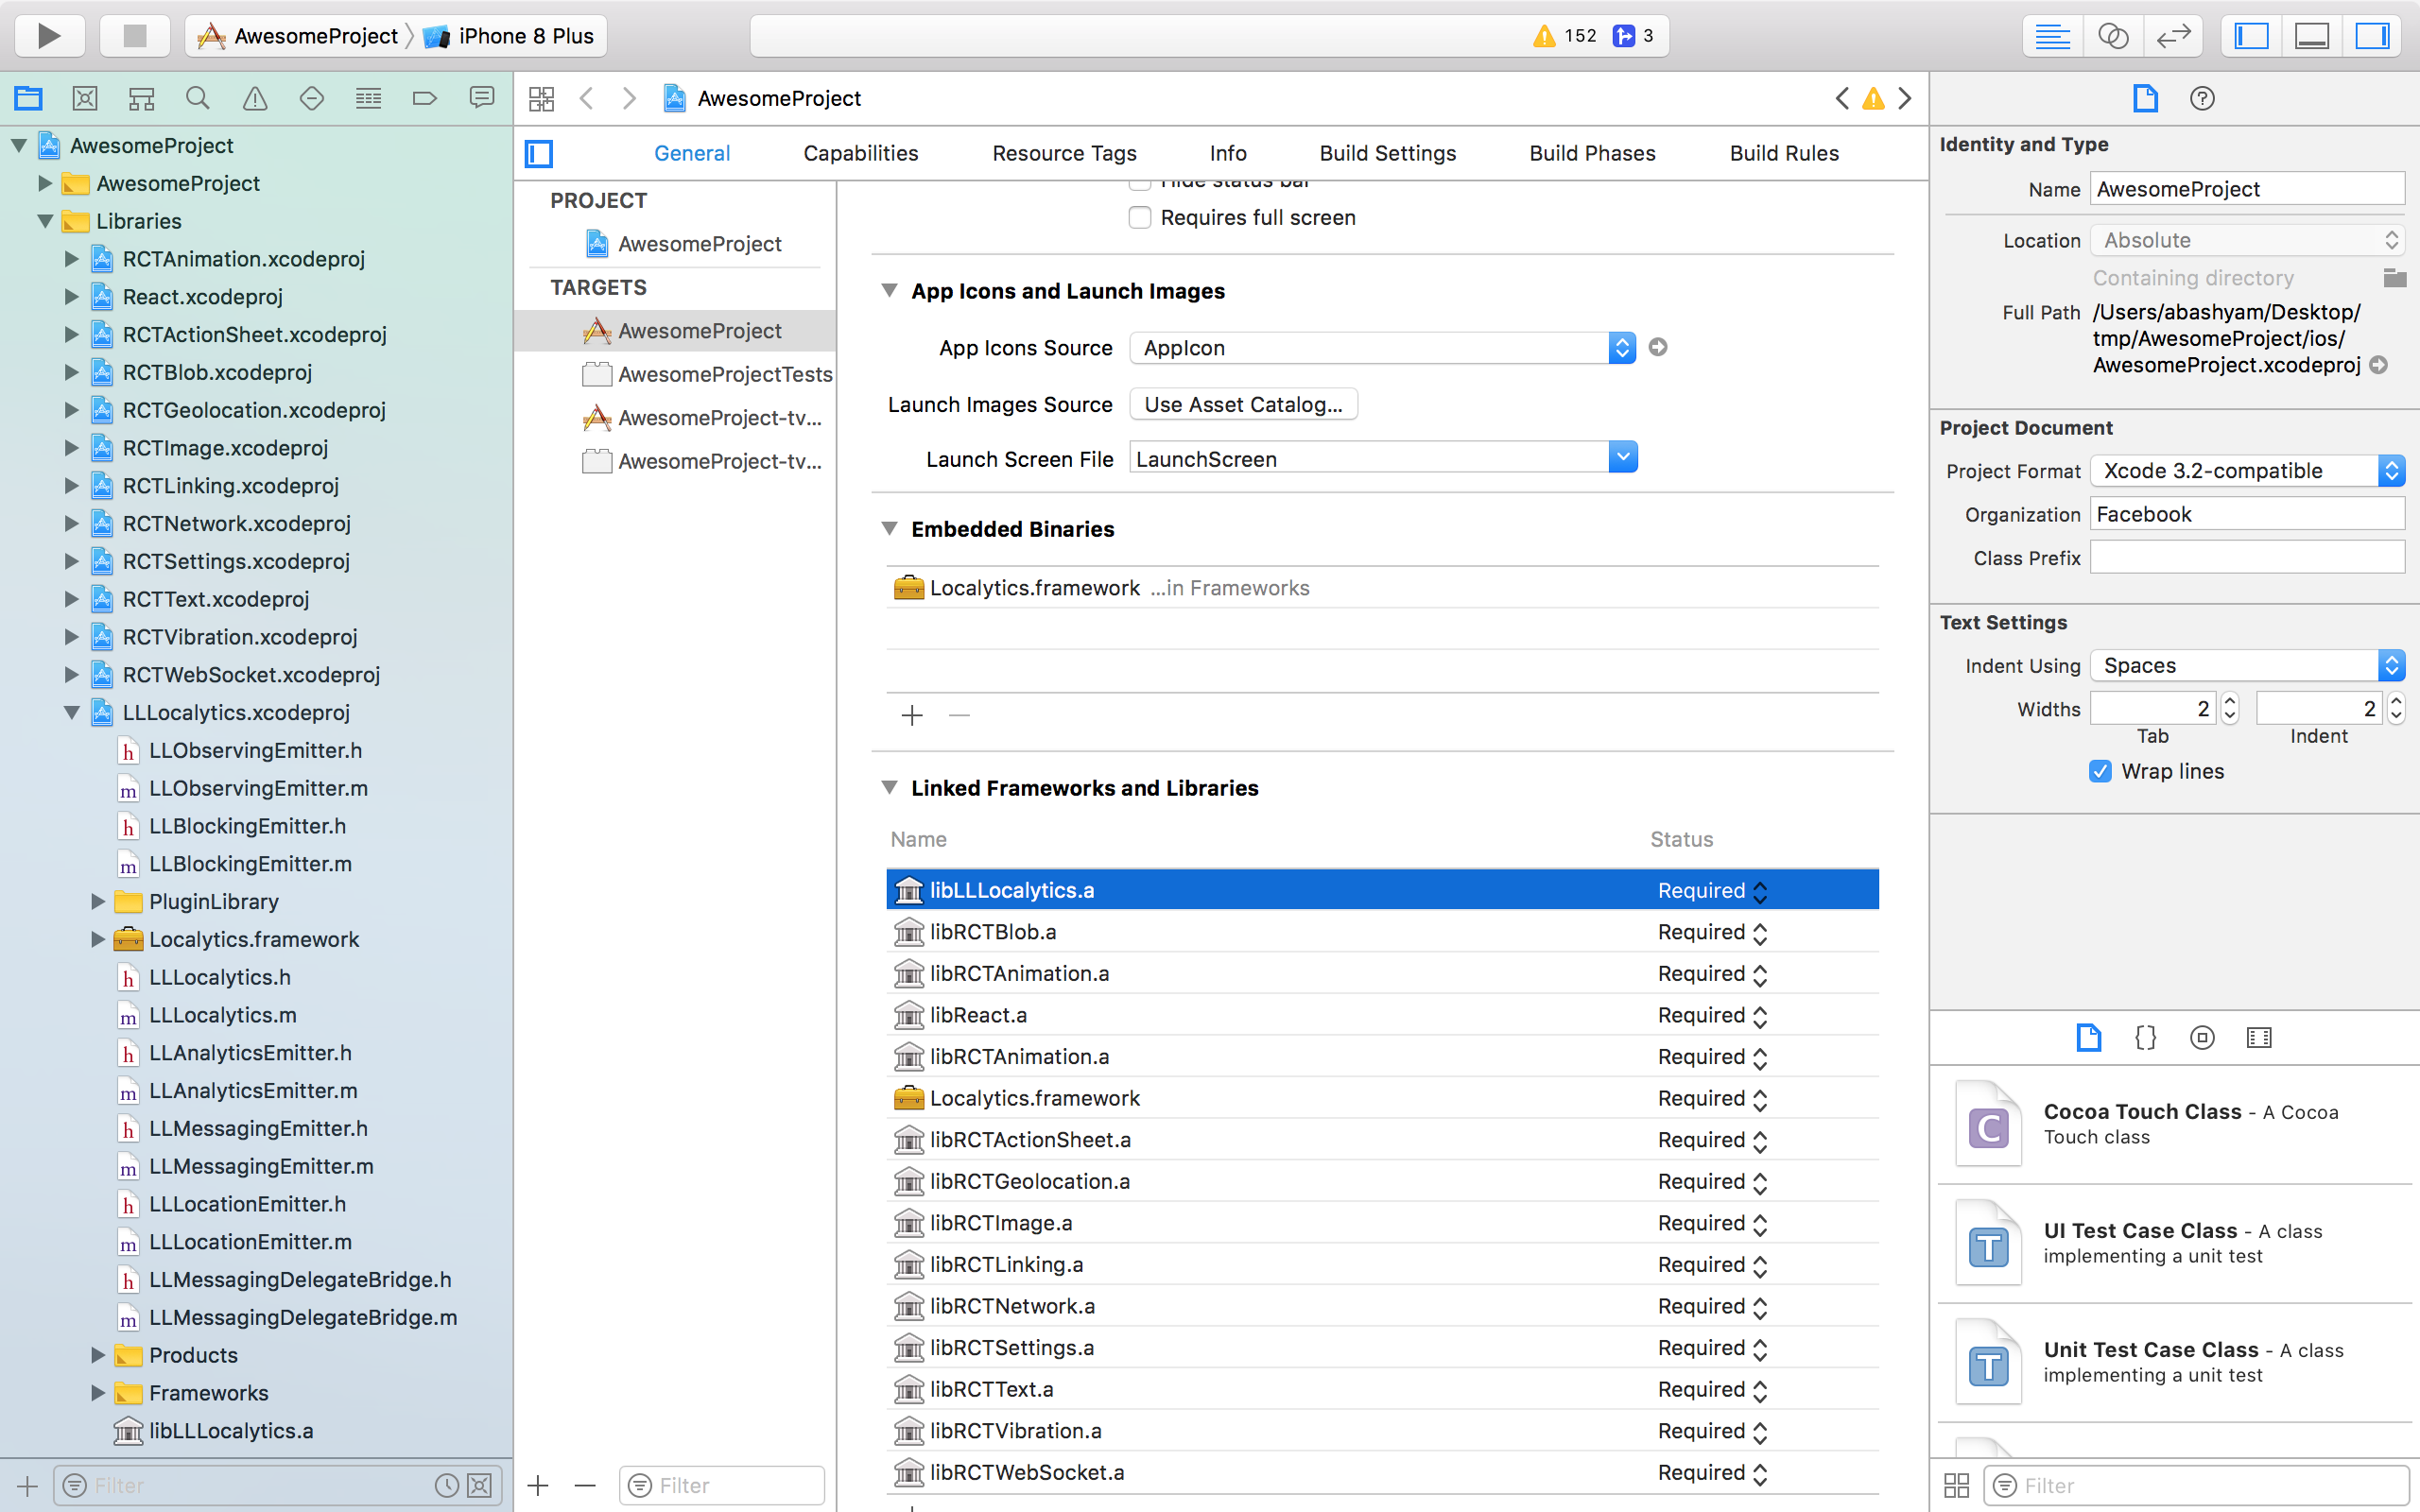
Task: Click the Class Prefix field
Action: point(2246,557)
